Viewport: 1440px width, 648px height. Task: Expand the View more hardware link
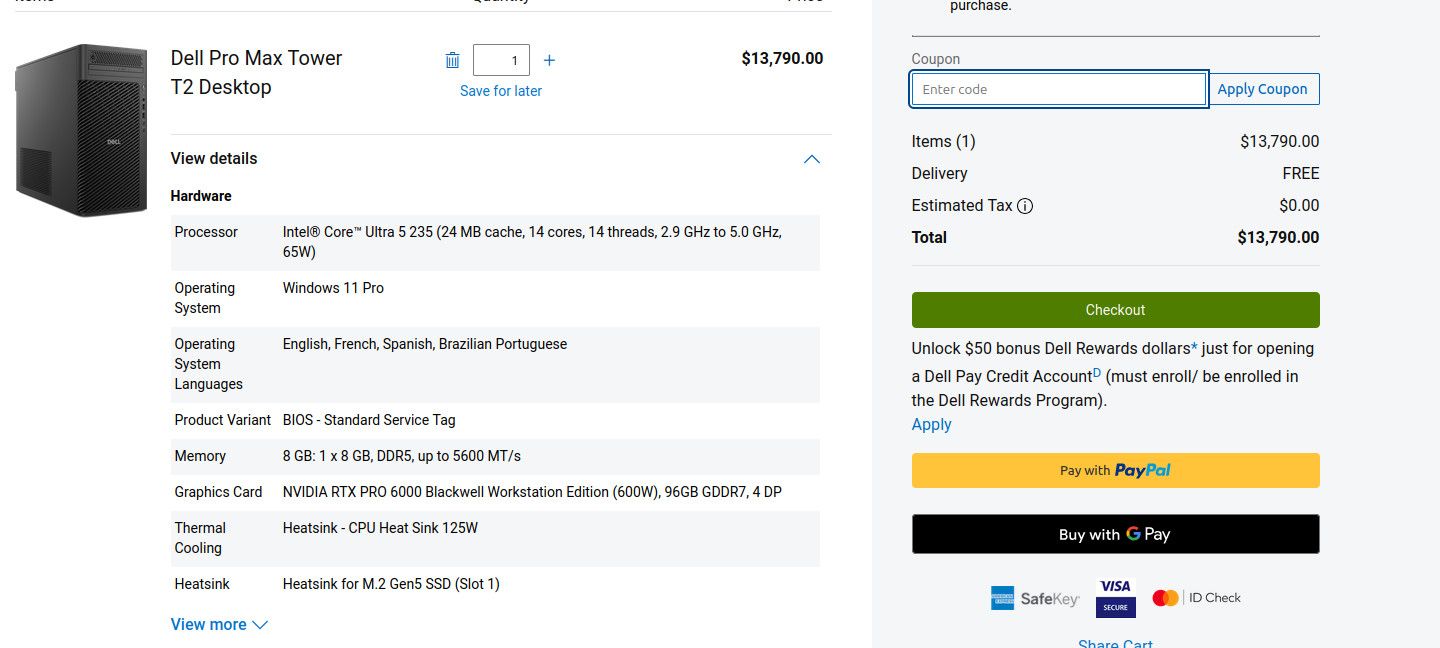[x=219, y=624]
